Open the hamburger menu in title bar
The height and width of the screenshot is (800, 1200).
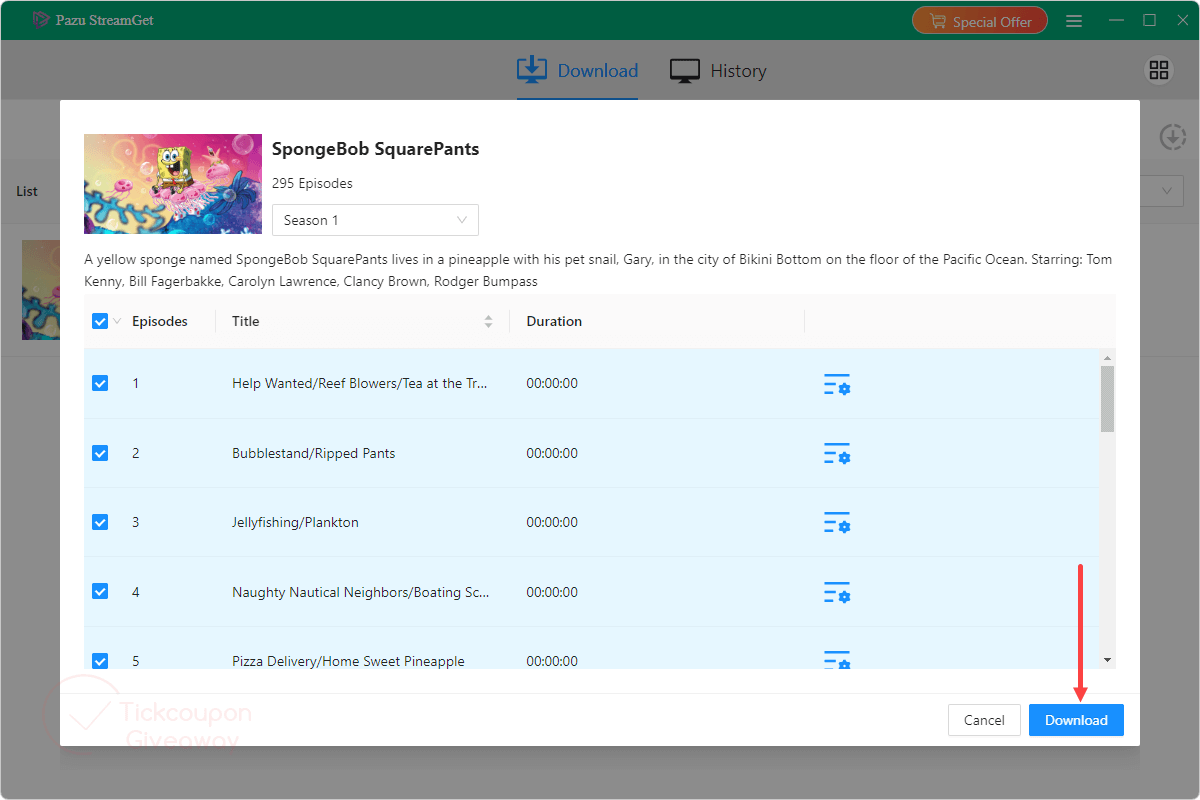(x=1074, y=21)
